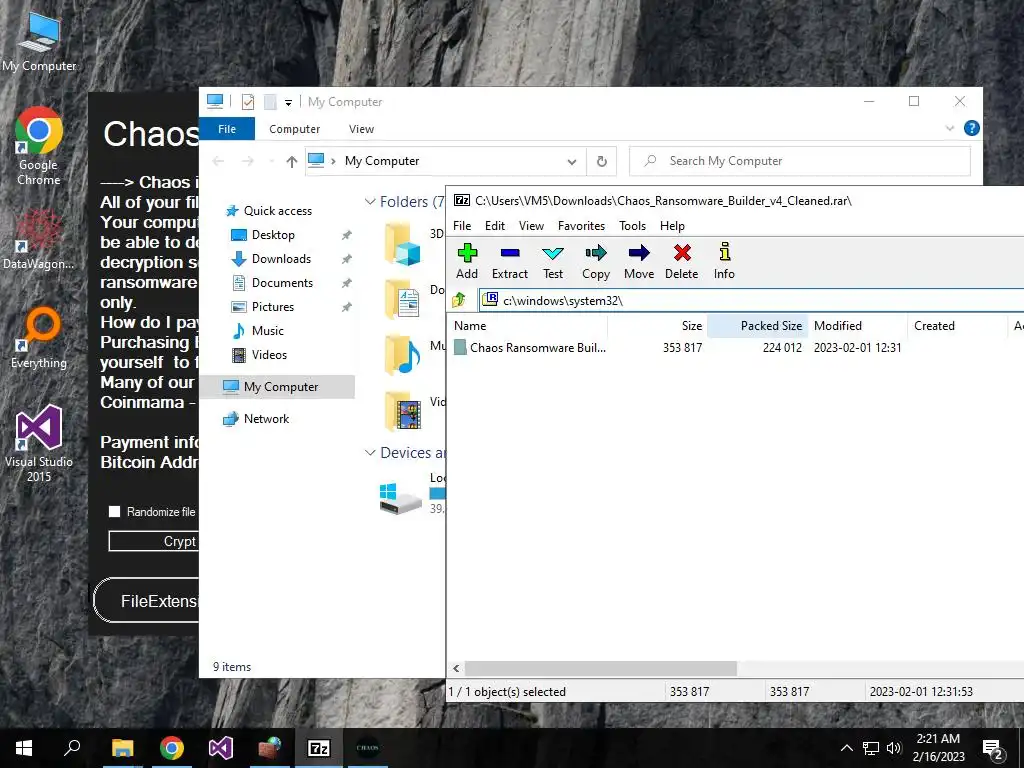Collapse the Devices group chevron
The height and width of the screenshot is (768, 1024).
[370, 453]
